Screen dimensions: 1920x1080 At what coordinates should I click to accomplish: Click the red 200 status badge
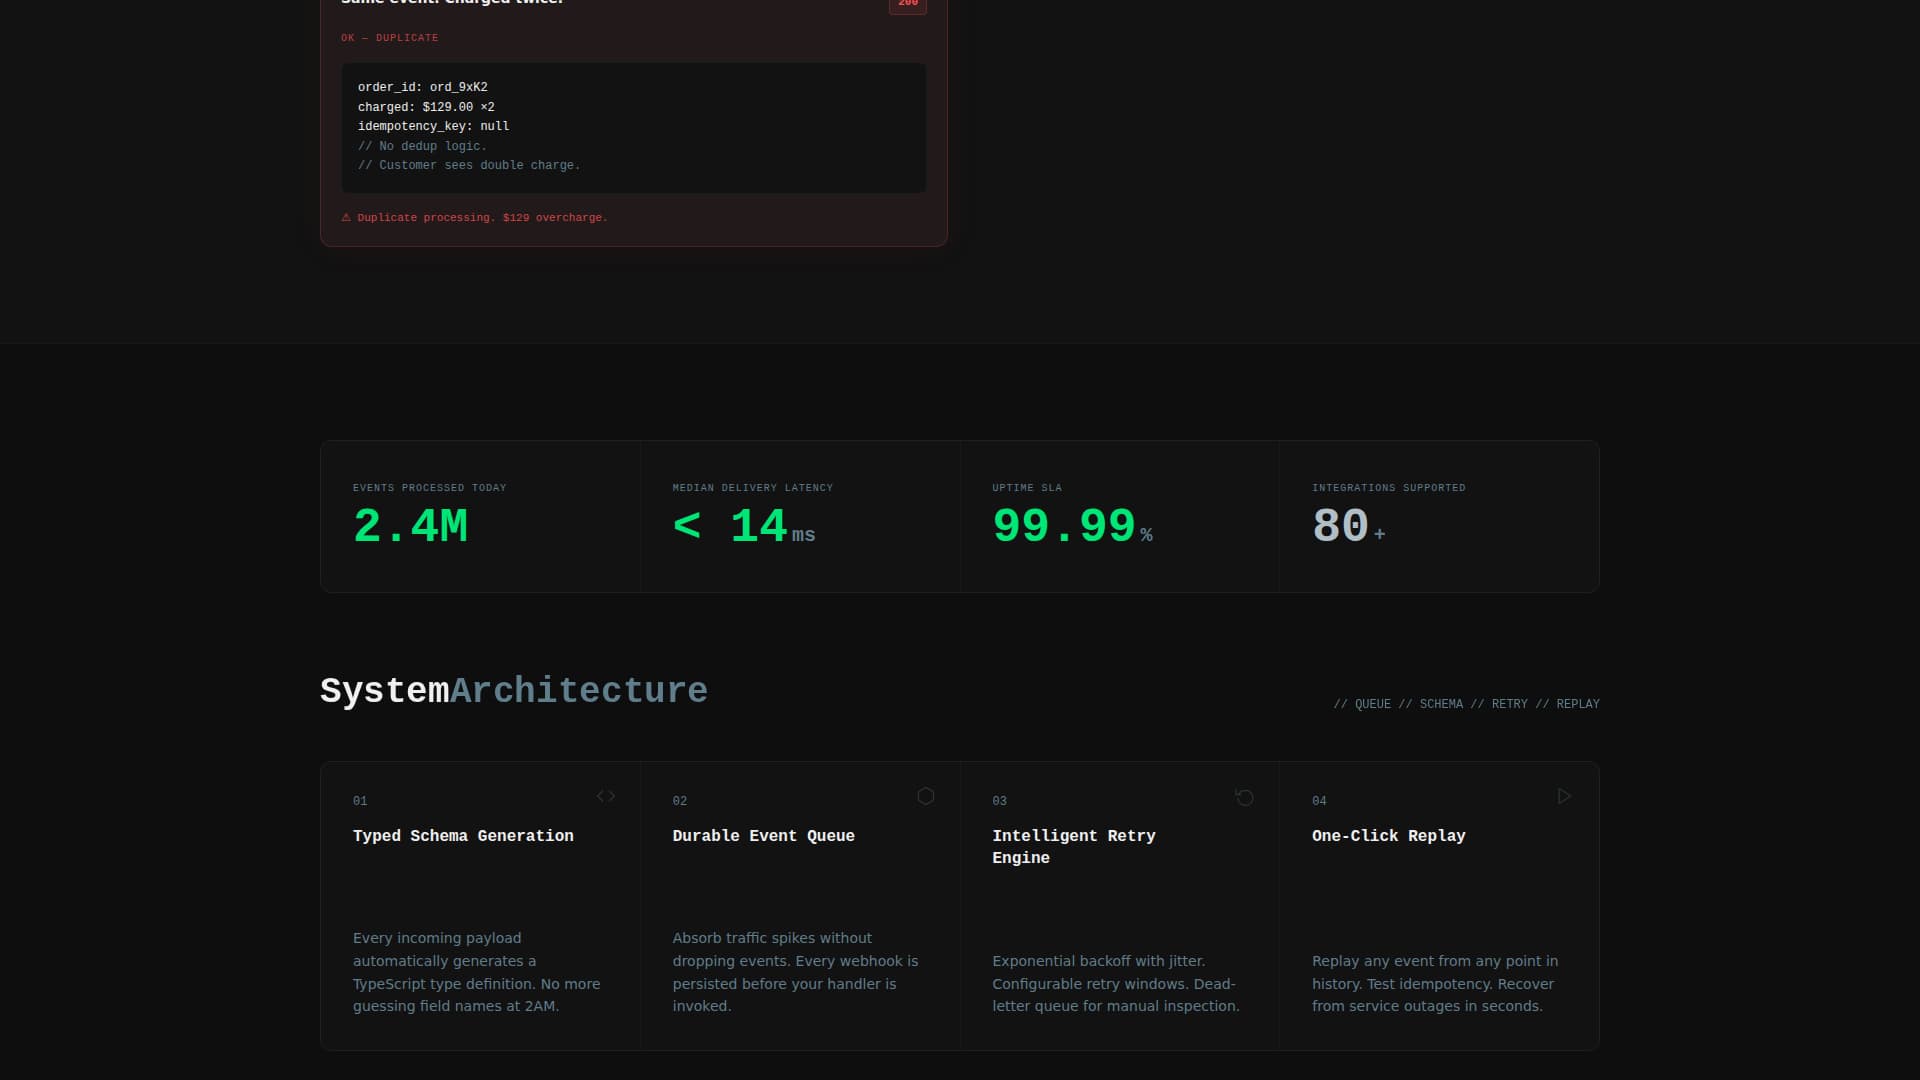(x=907, y=6)
